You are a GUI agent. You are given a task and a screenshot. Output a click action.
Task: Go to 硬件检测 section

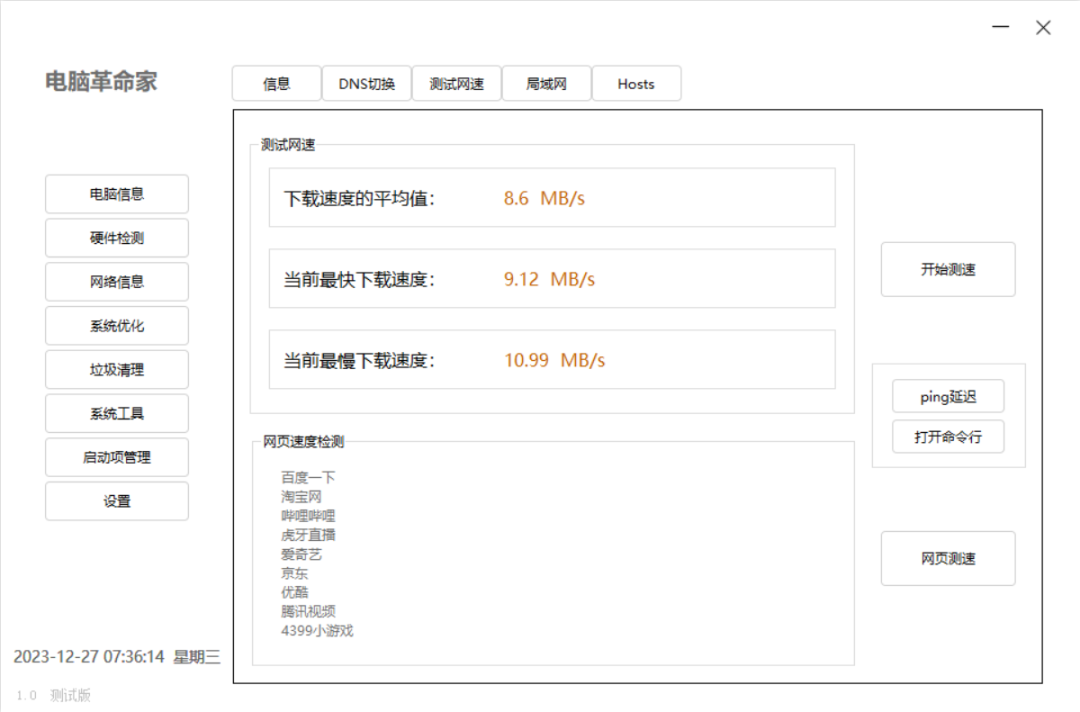point(117,238)
